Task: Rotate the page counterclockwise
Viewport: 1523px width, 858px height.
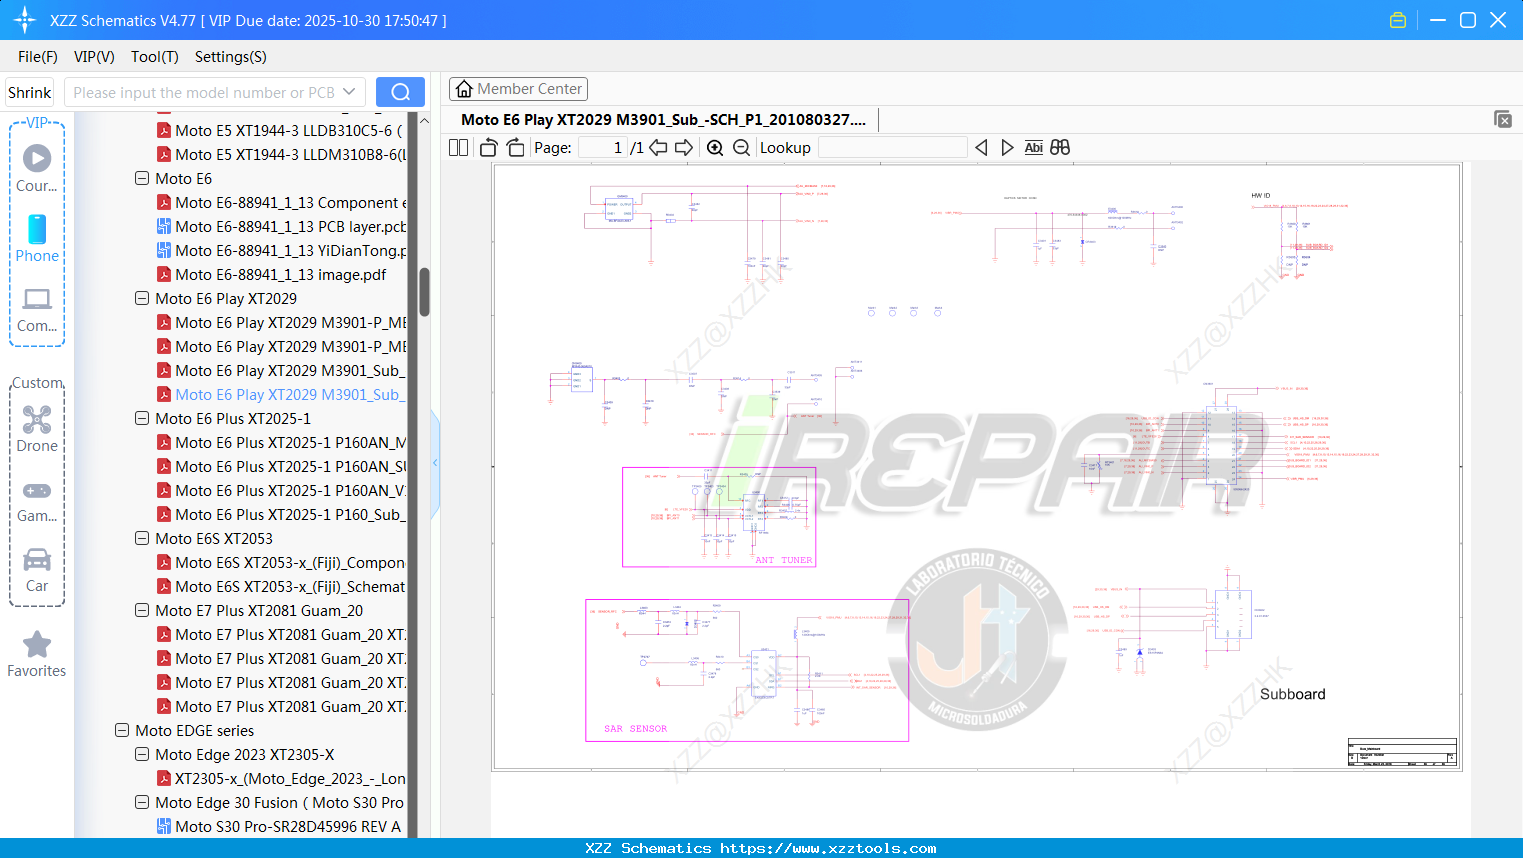Action: pyautogui.click(x=489, y=147)
